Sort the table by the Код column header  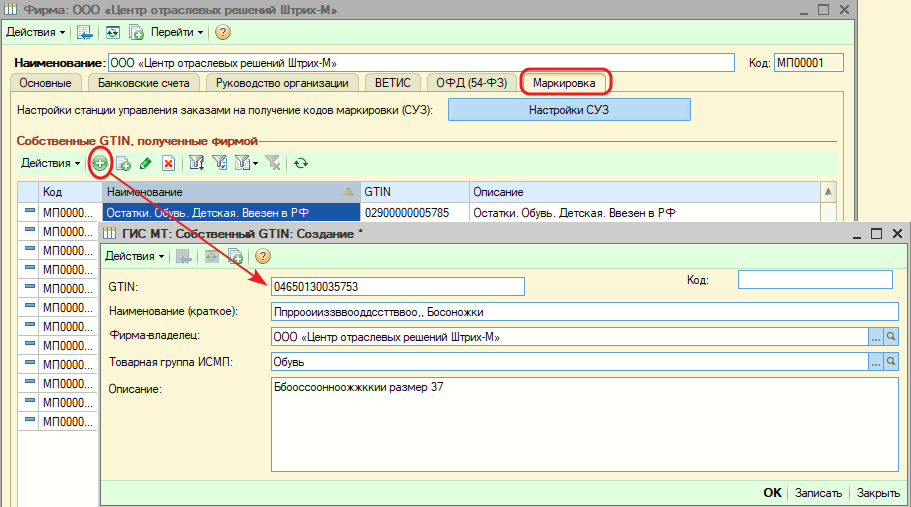pos(70,192)
